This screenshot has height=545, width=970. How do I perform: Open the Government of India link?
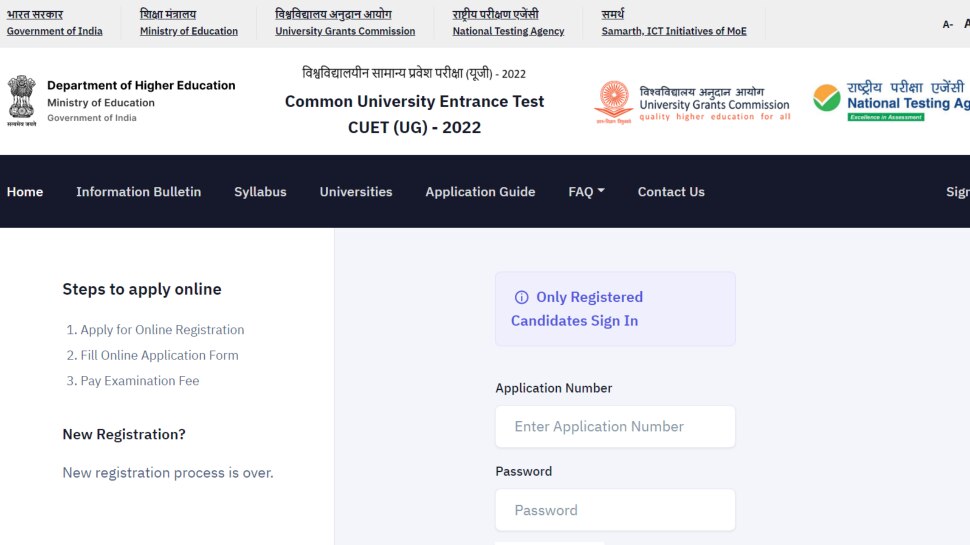point(54,31)
